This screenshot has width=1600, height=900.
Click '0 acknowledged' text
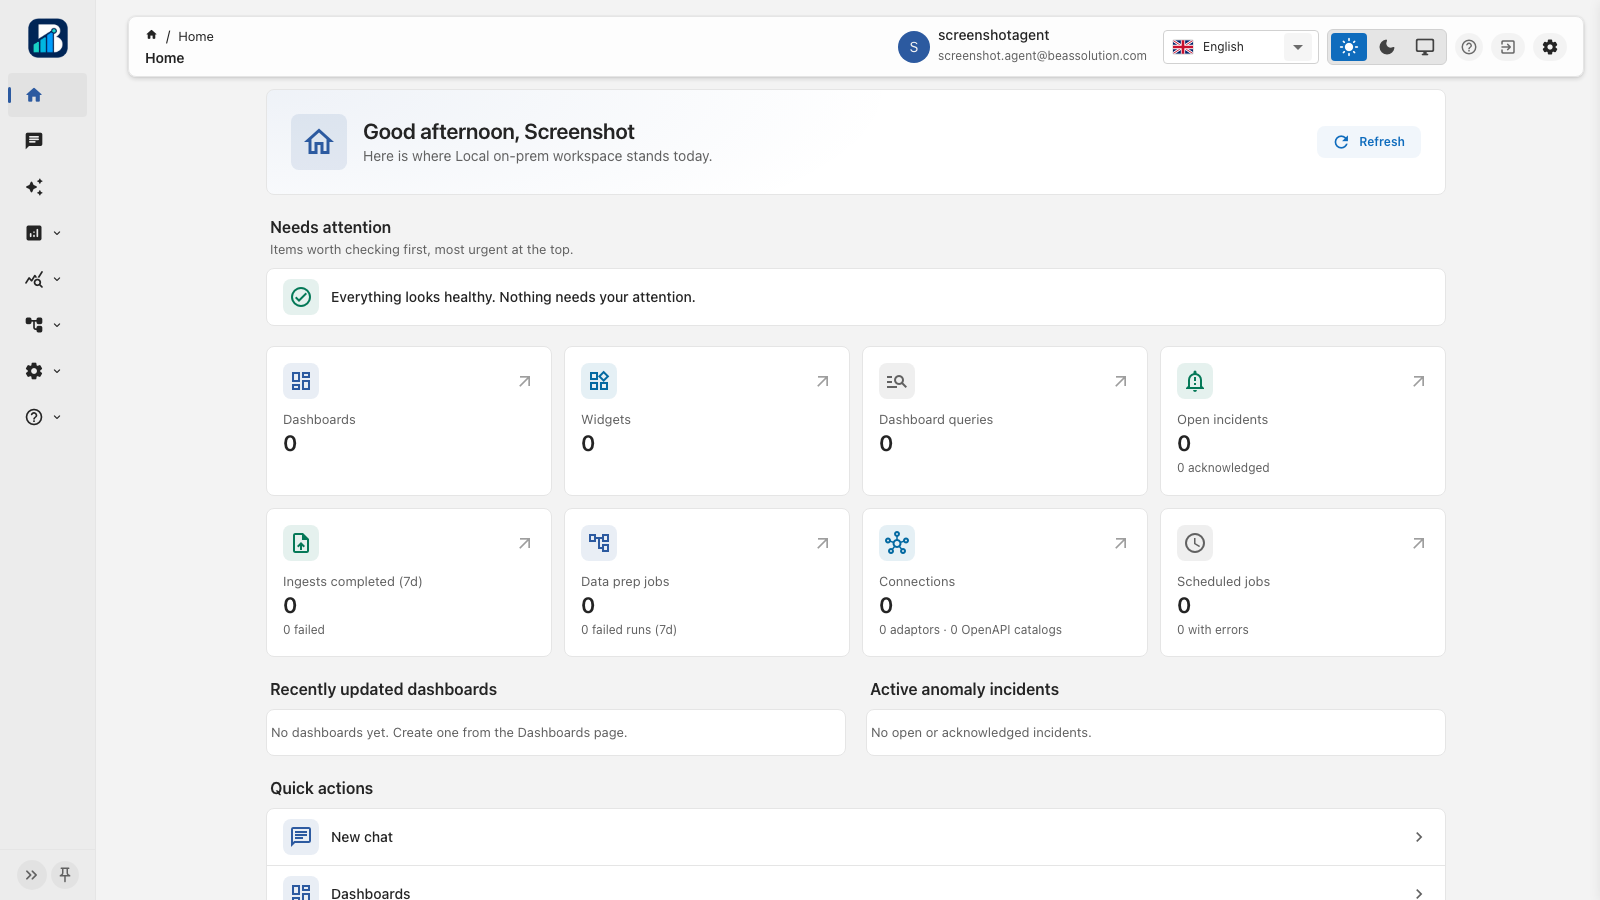click(x=1223, y=468)
